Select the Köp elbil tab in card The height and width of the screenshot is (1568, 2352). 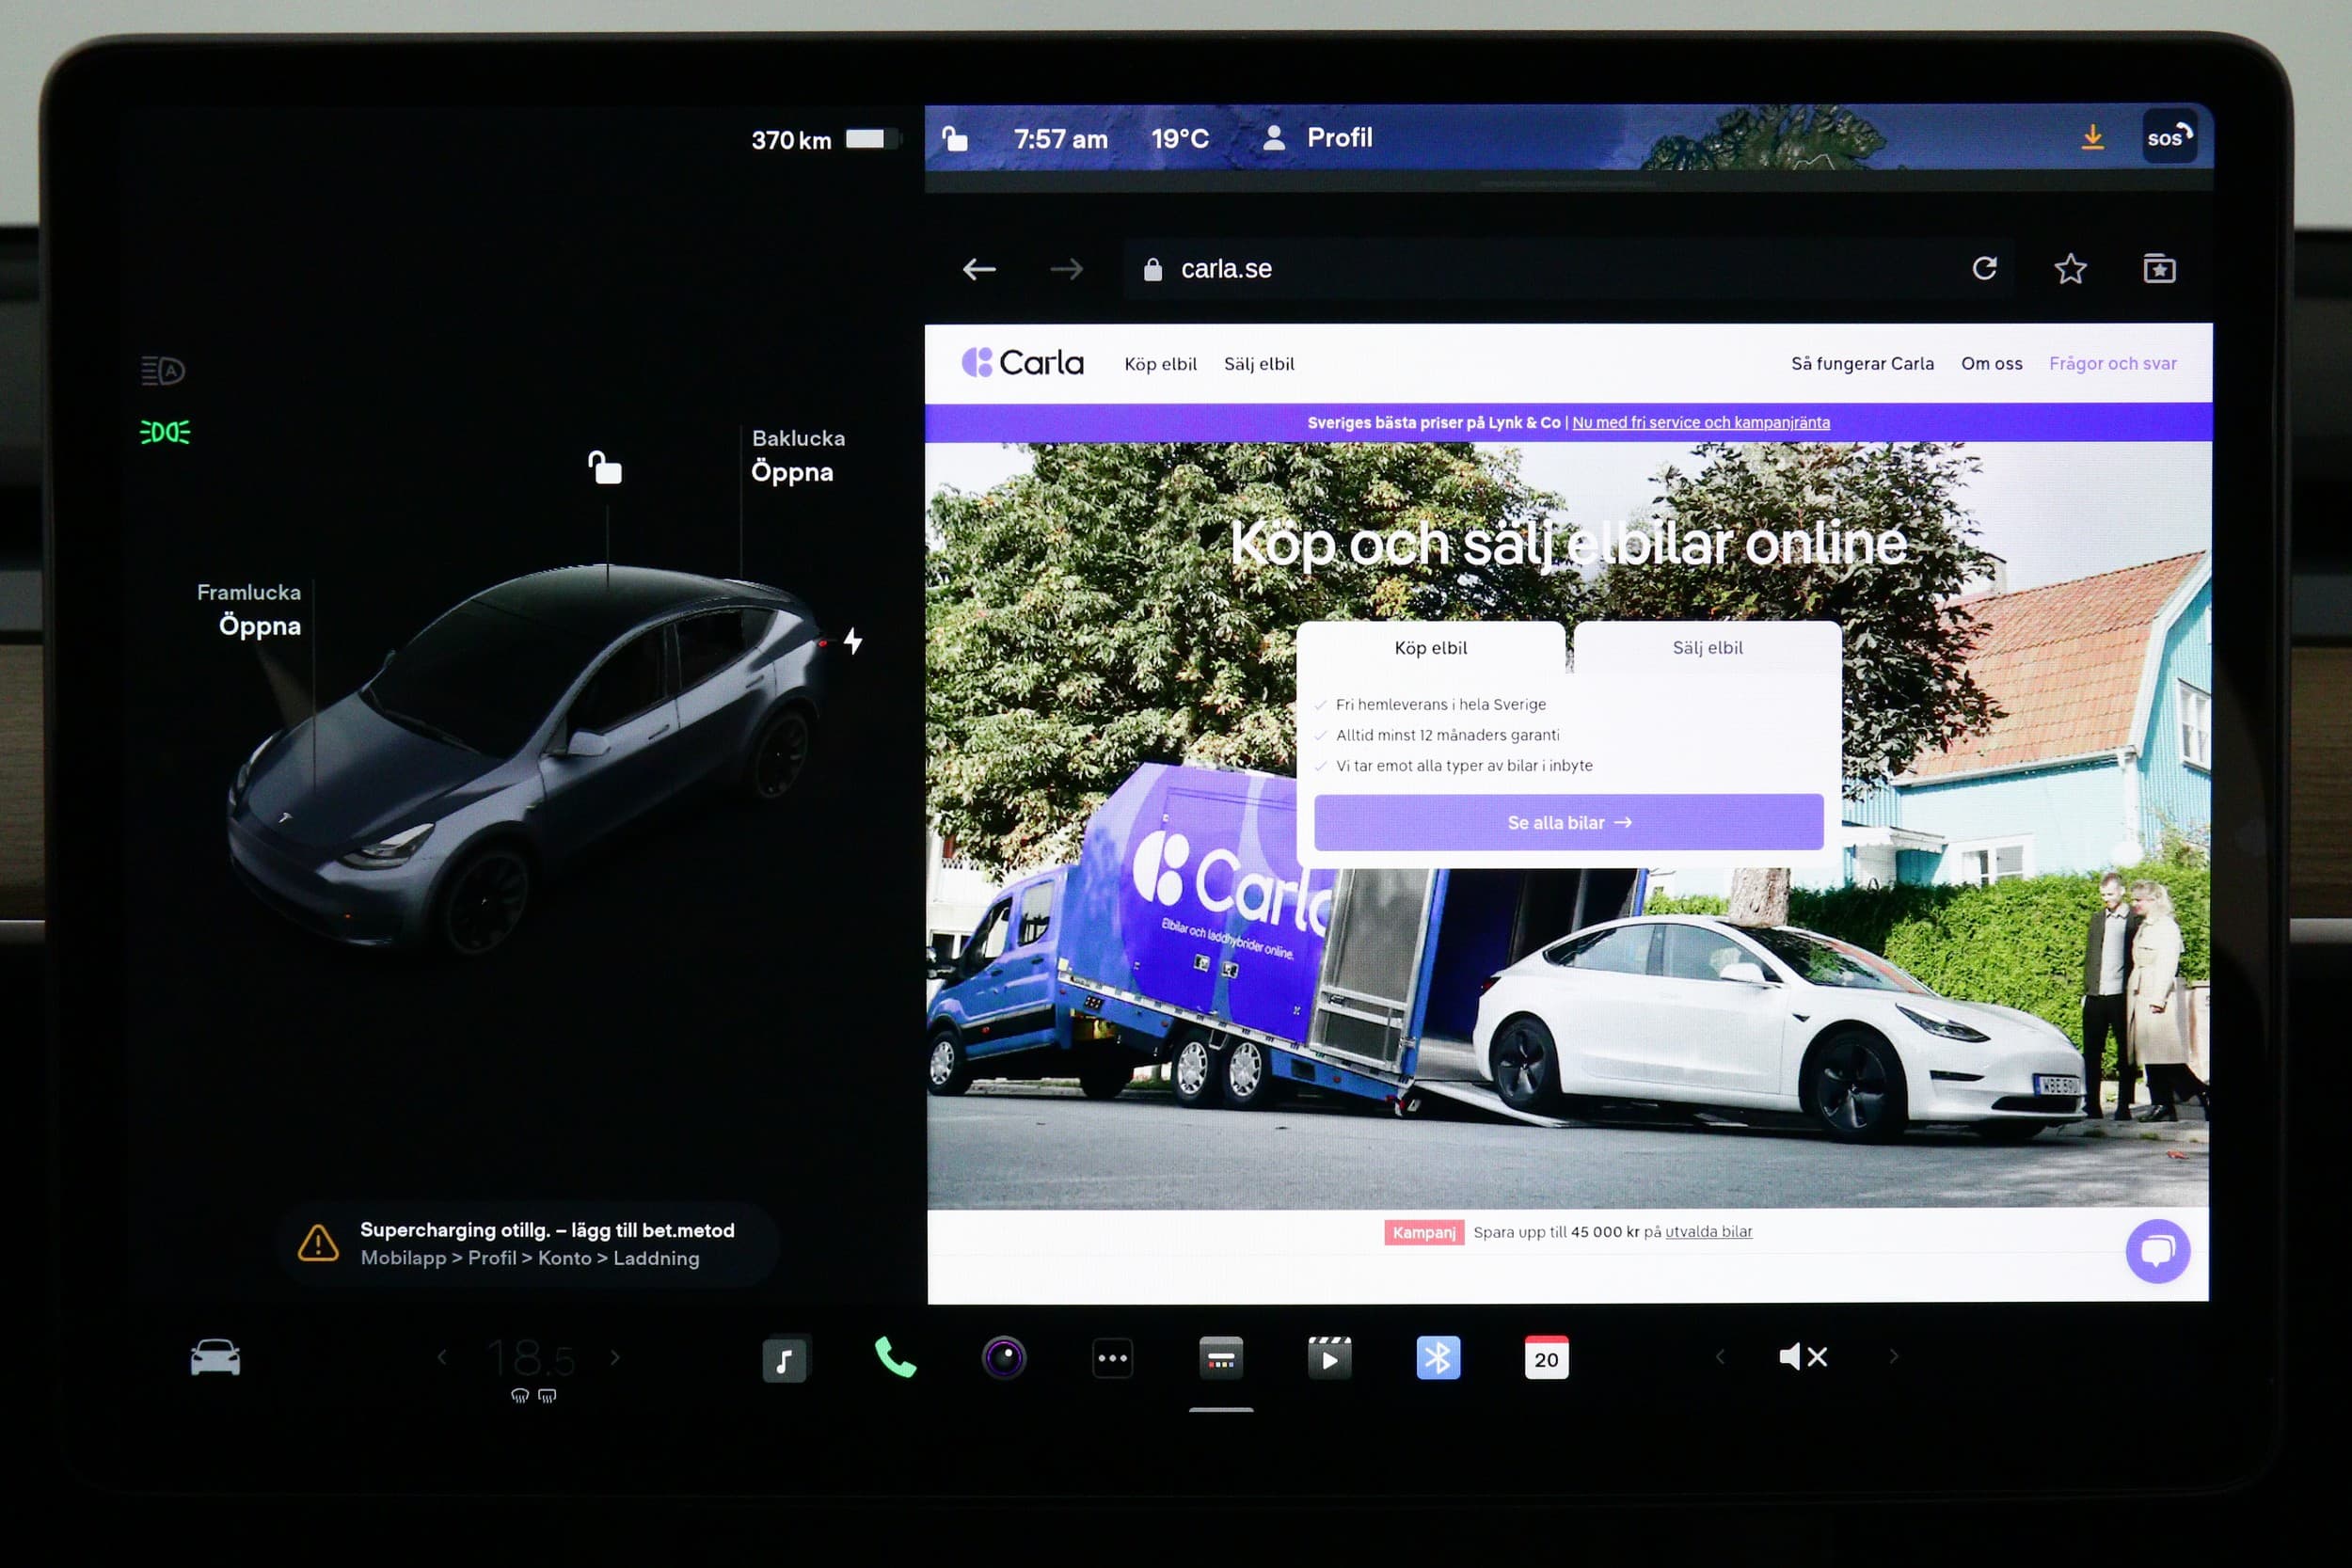pos(1431,648)
